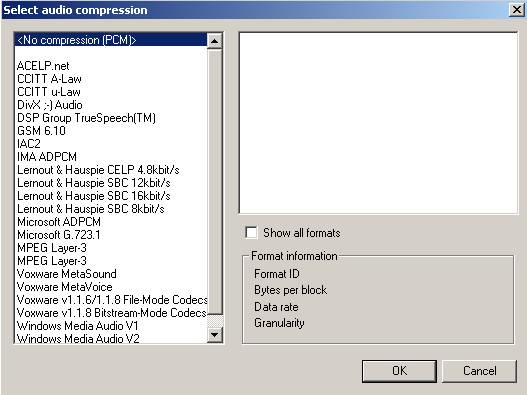Select Lernout & Hauspie SBC 8kbit/s
The height and width of the screenshot is (395, 527).
point(111,209)
